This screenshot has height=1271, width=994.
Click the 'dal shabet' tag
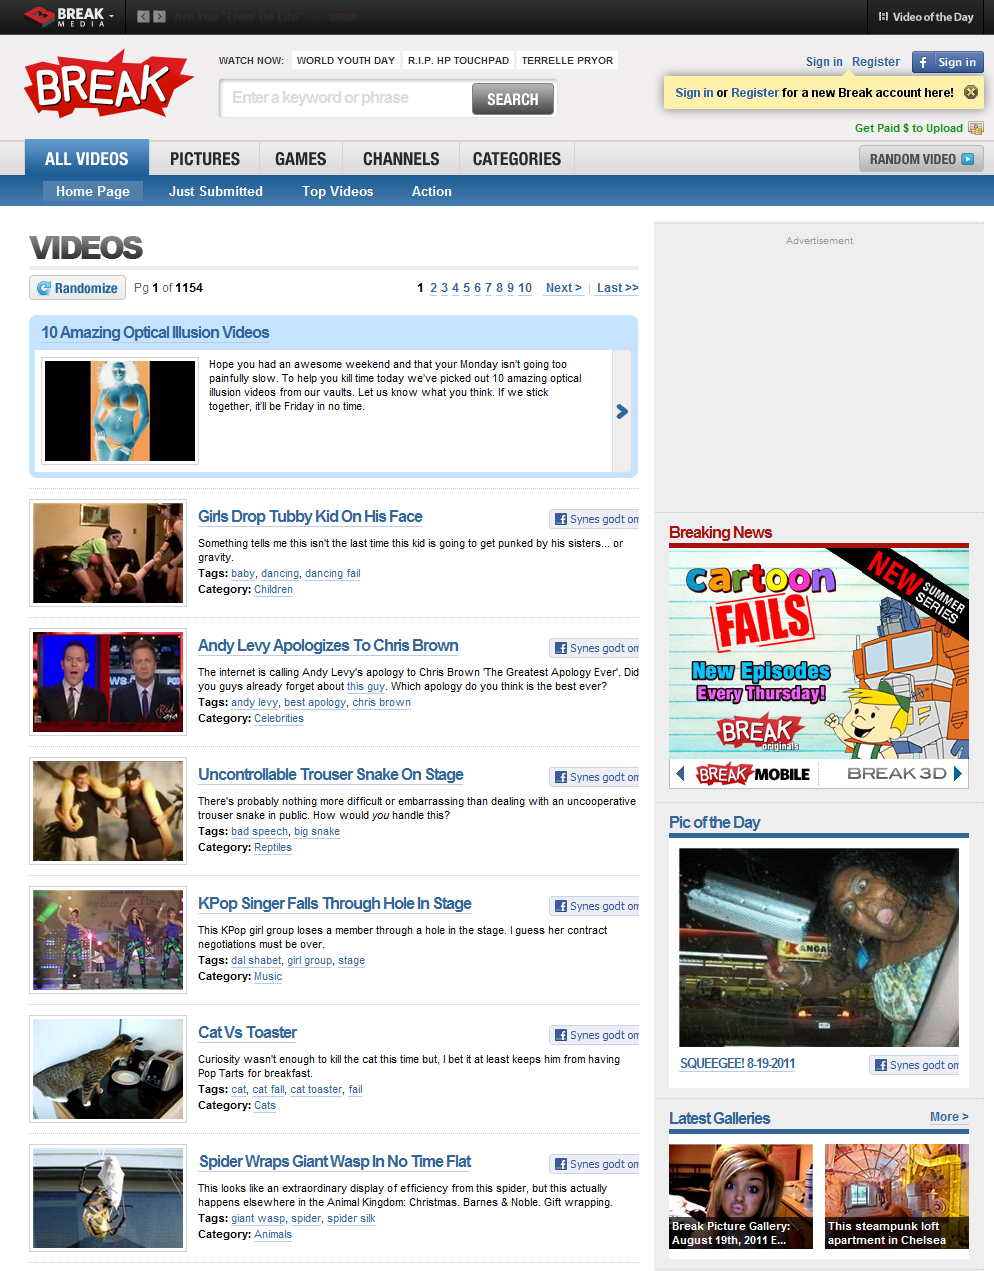(256, 961)
